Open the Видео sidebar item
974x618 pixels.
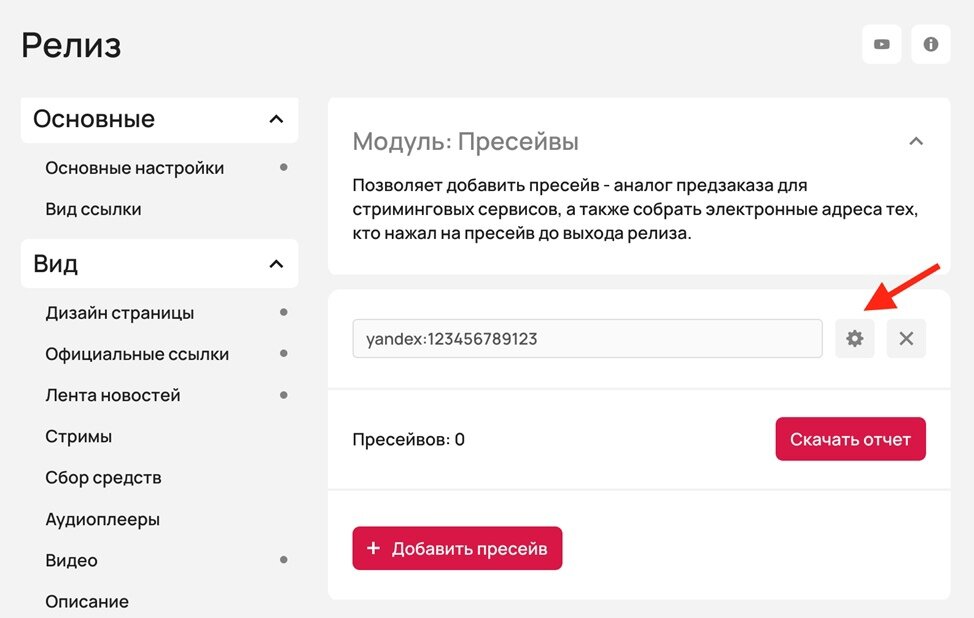click(x=71, y=560)
